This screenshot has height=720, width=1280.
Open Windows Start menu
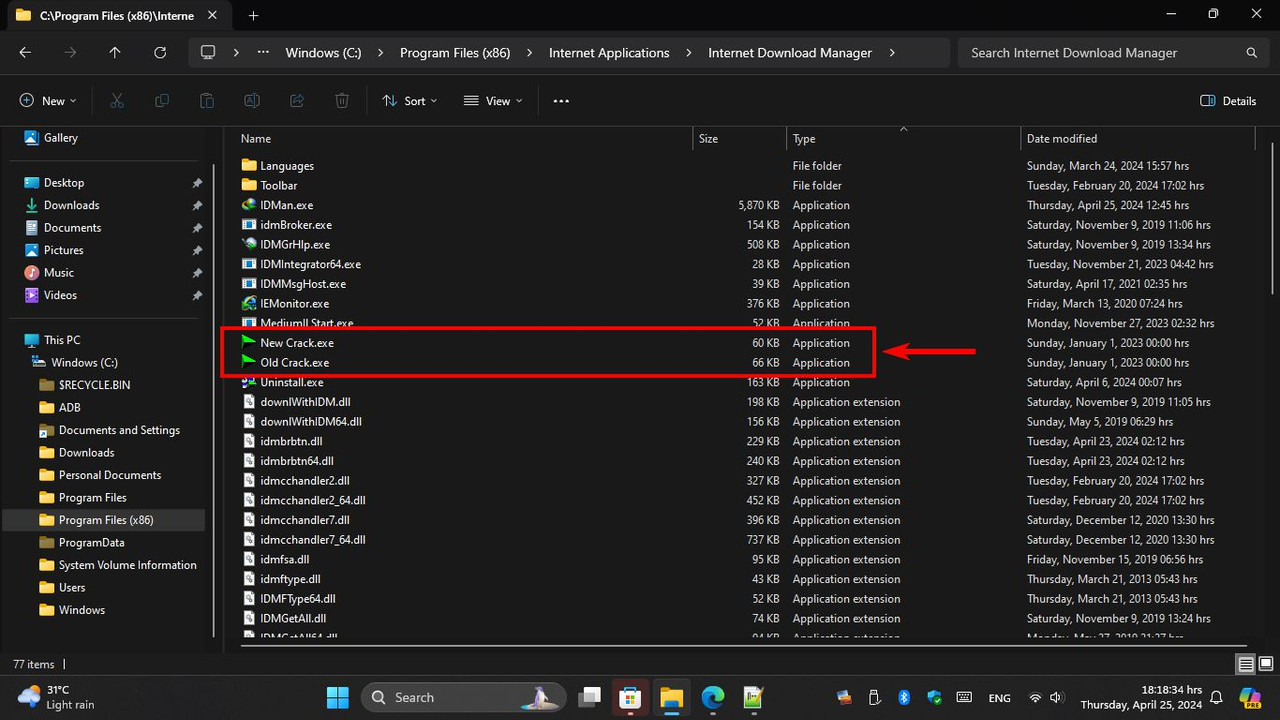tap(338, 697)
